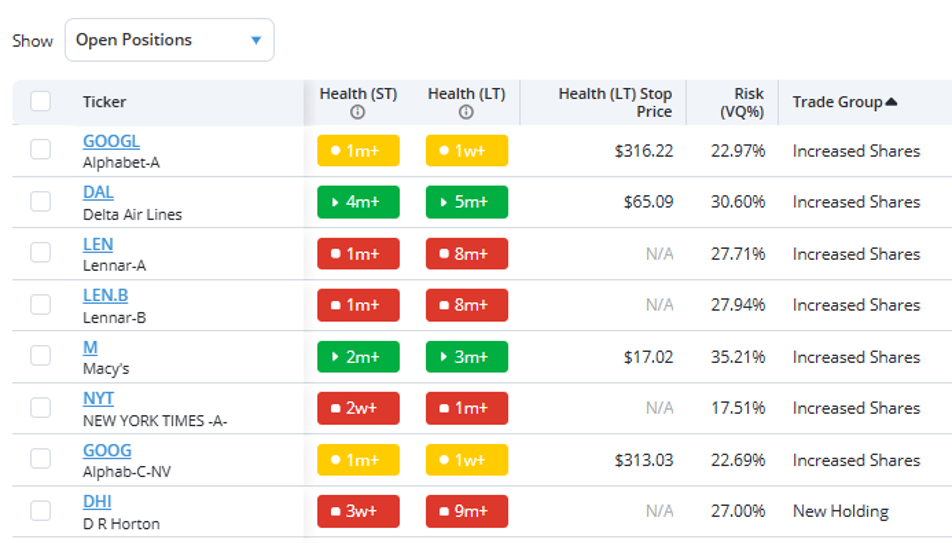
Task: Check the GOOGL row checkbox
Action: pyautogui.click(x=41, y=149)
